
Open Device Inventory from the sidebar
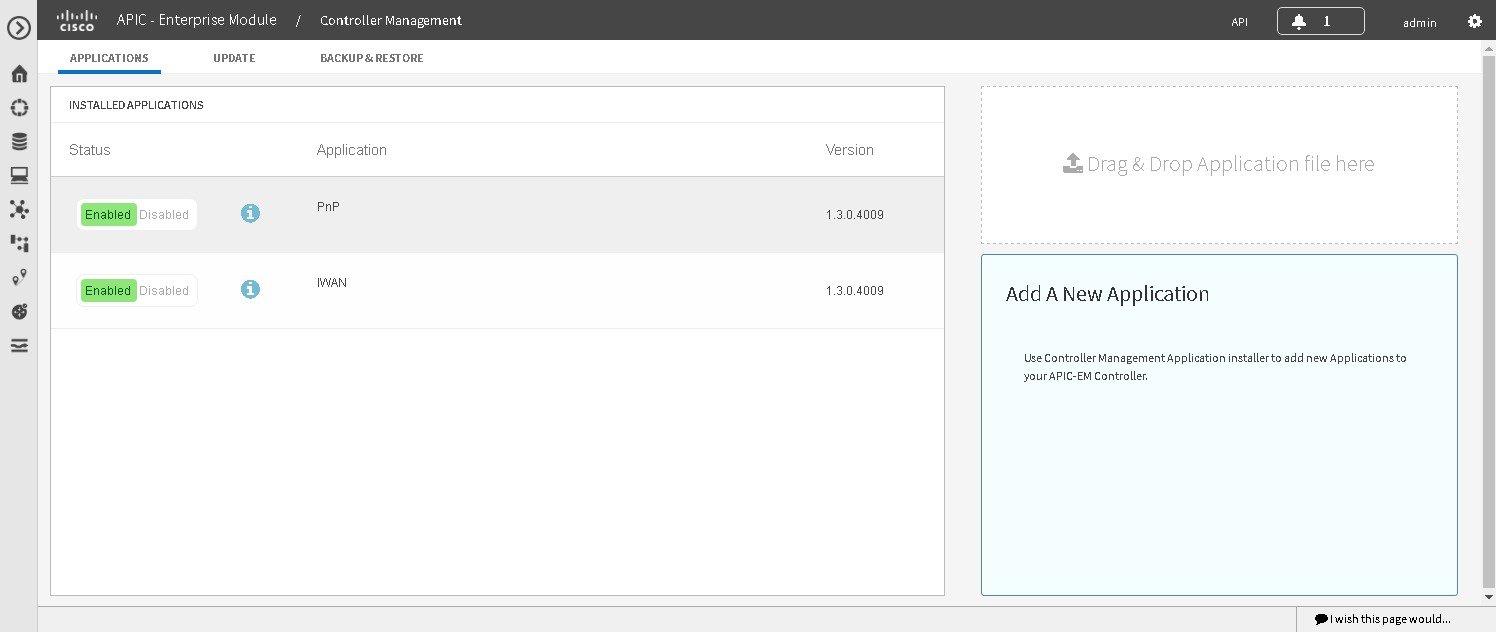(x=18, y=140)
